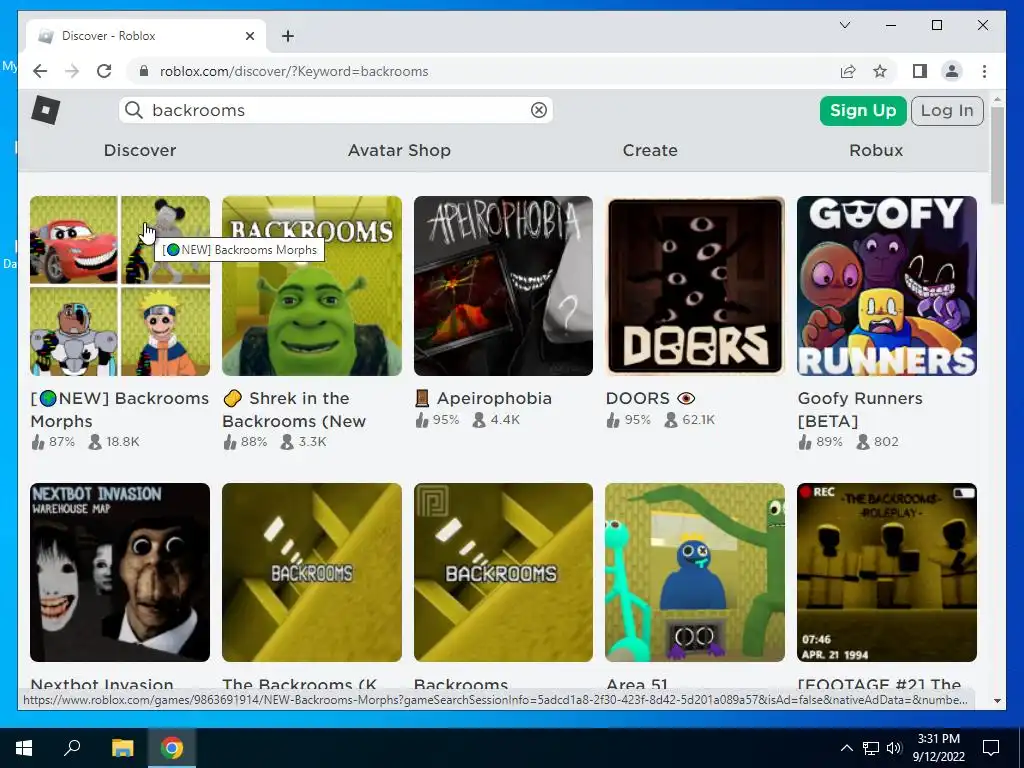Click the search magnifier icon in Roblox

point(134,110)
